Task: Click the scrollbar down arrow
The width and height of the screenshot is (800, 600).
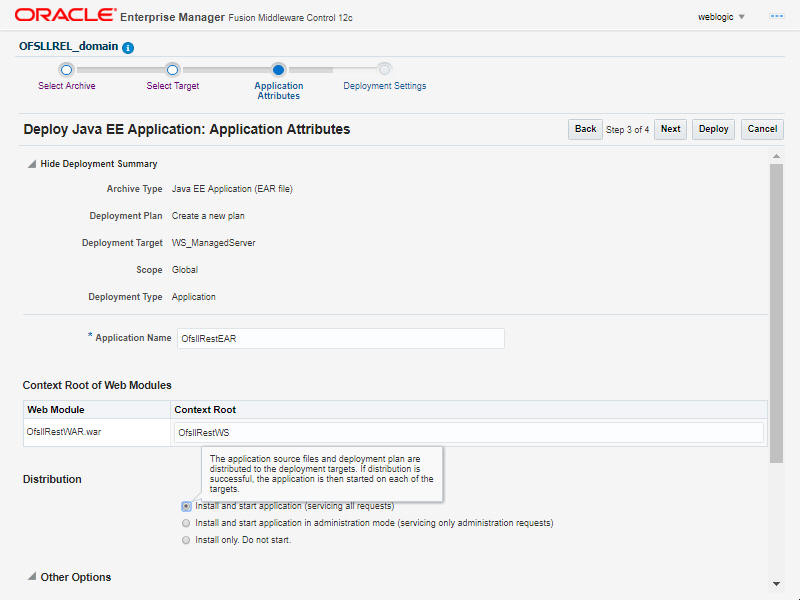Action: point(776,584)
